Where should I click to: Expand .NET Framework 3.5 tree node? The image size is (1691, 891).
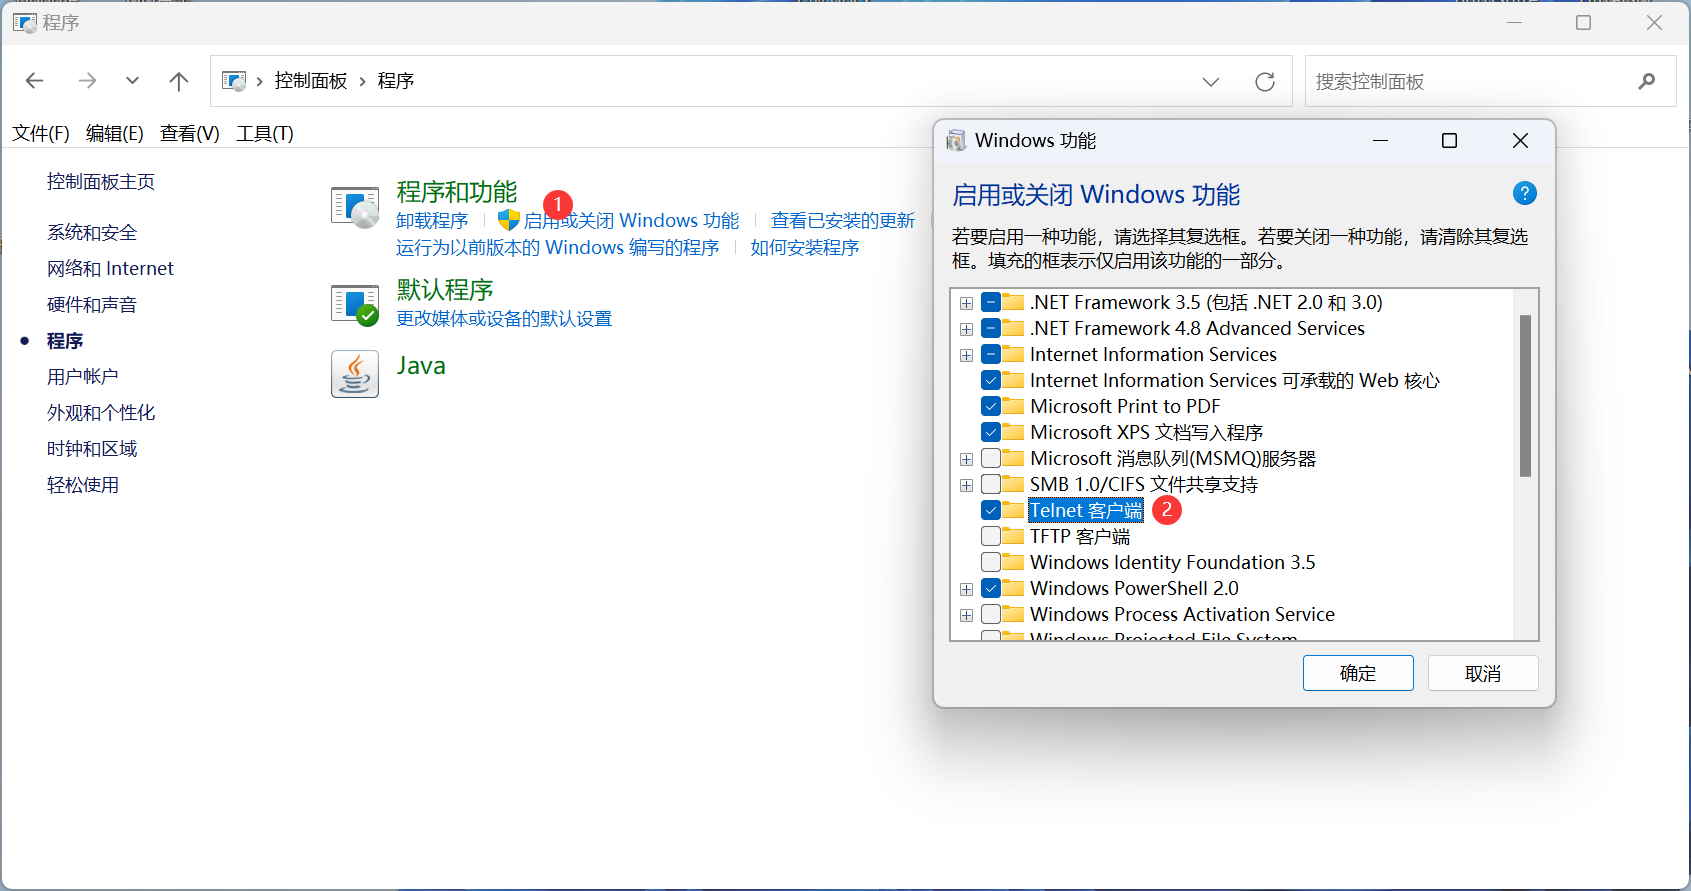[x=966, y=303]
